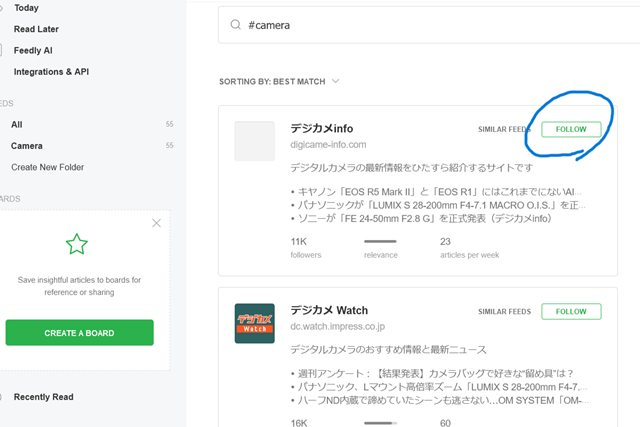Click the 55 count beside All
The height and width of the screenshot is (427, 640).
pyautogui.click(x=169, y=124)
